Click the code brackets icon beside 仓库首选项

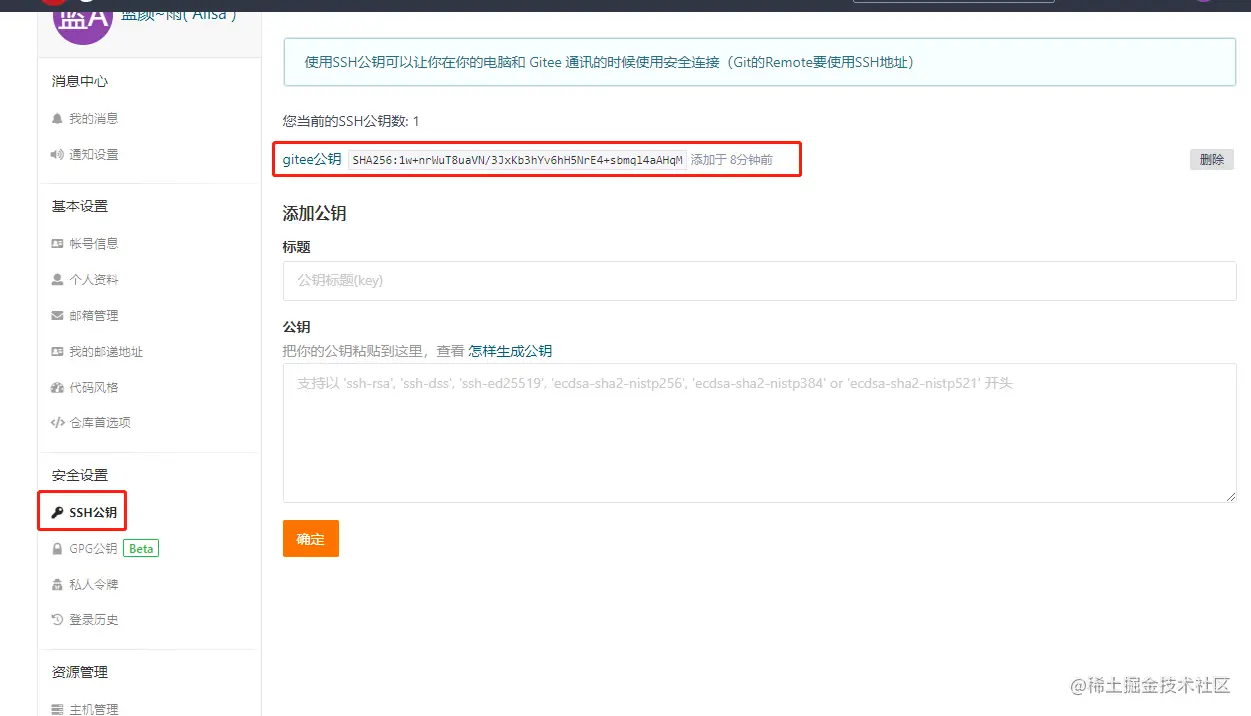coord(57,422)
